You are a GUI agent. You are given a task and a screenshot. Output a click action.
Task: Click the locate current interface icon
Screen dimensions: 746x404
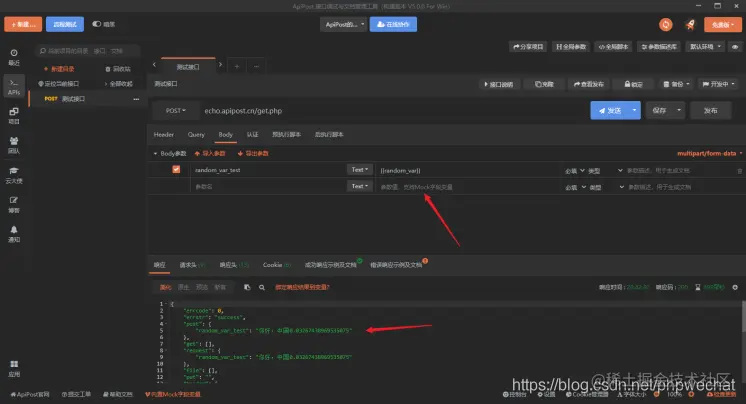point(59,84)
